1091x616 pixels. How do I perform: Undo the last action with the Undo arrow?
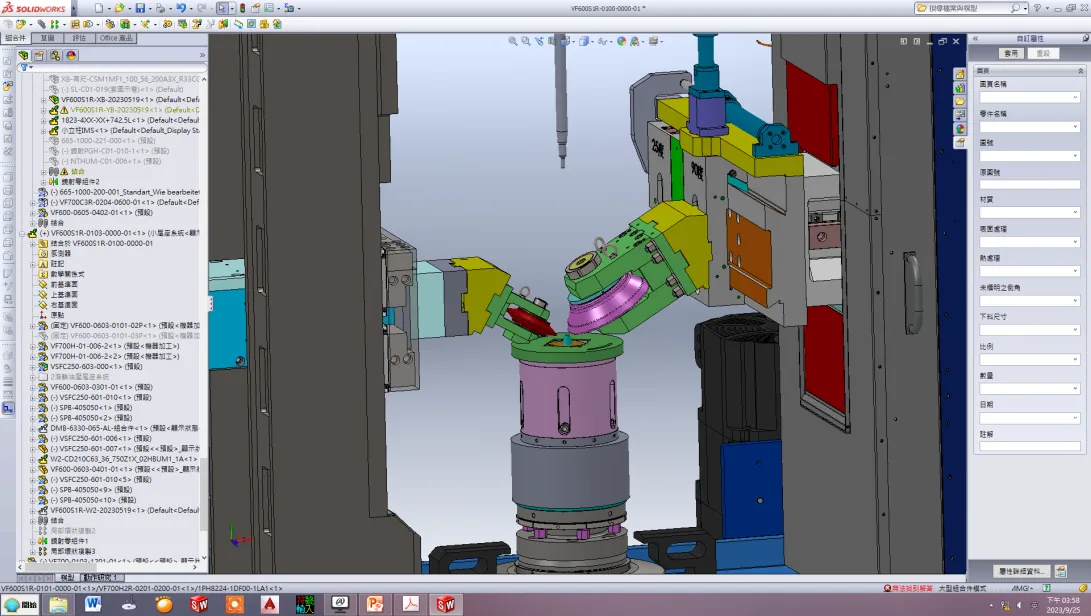point(181,8)
